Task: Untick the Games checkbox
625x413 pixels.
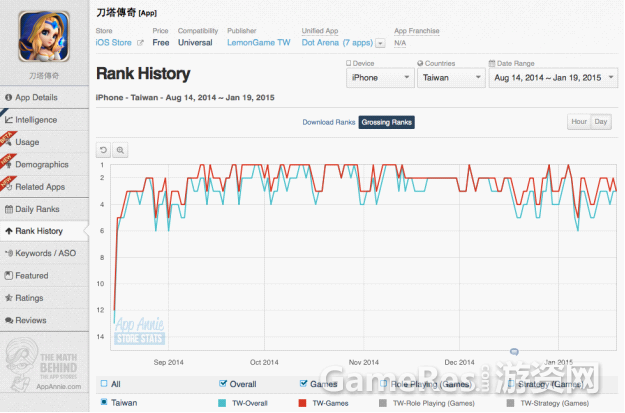Action: [x=303, y=384]
